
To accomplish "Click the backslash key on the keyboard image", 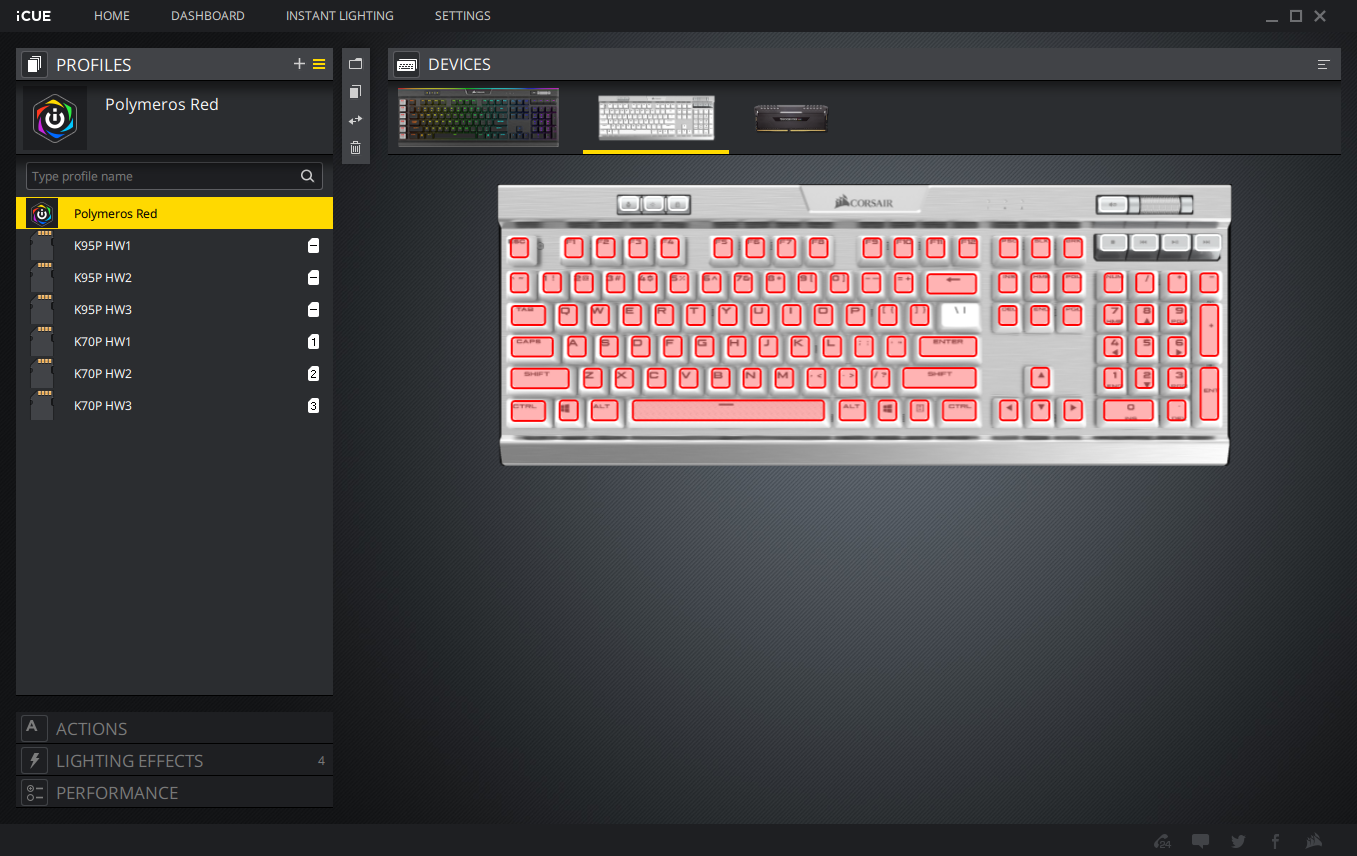I will pos(961,314).
